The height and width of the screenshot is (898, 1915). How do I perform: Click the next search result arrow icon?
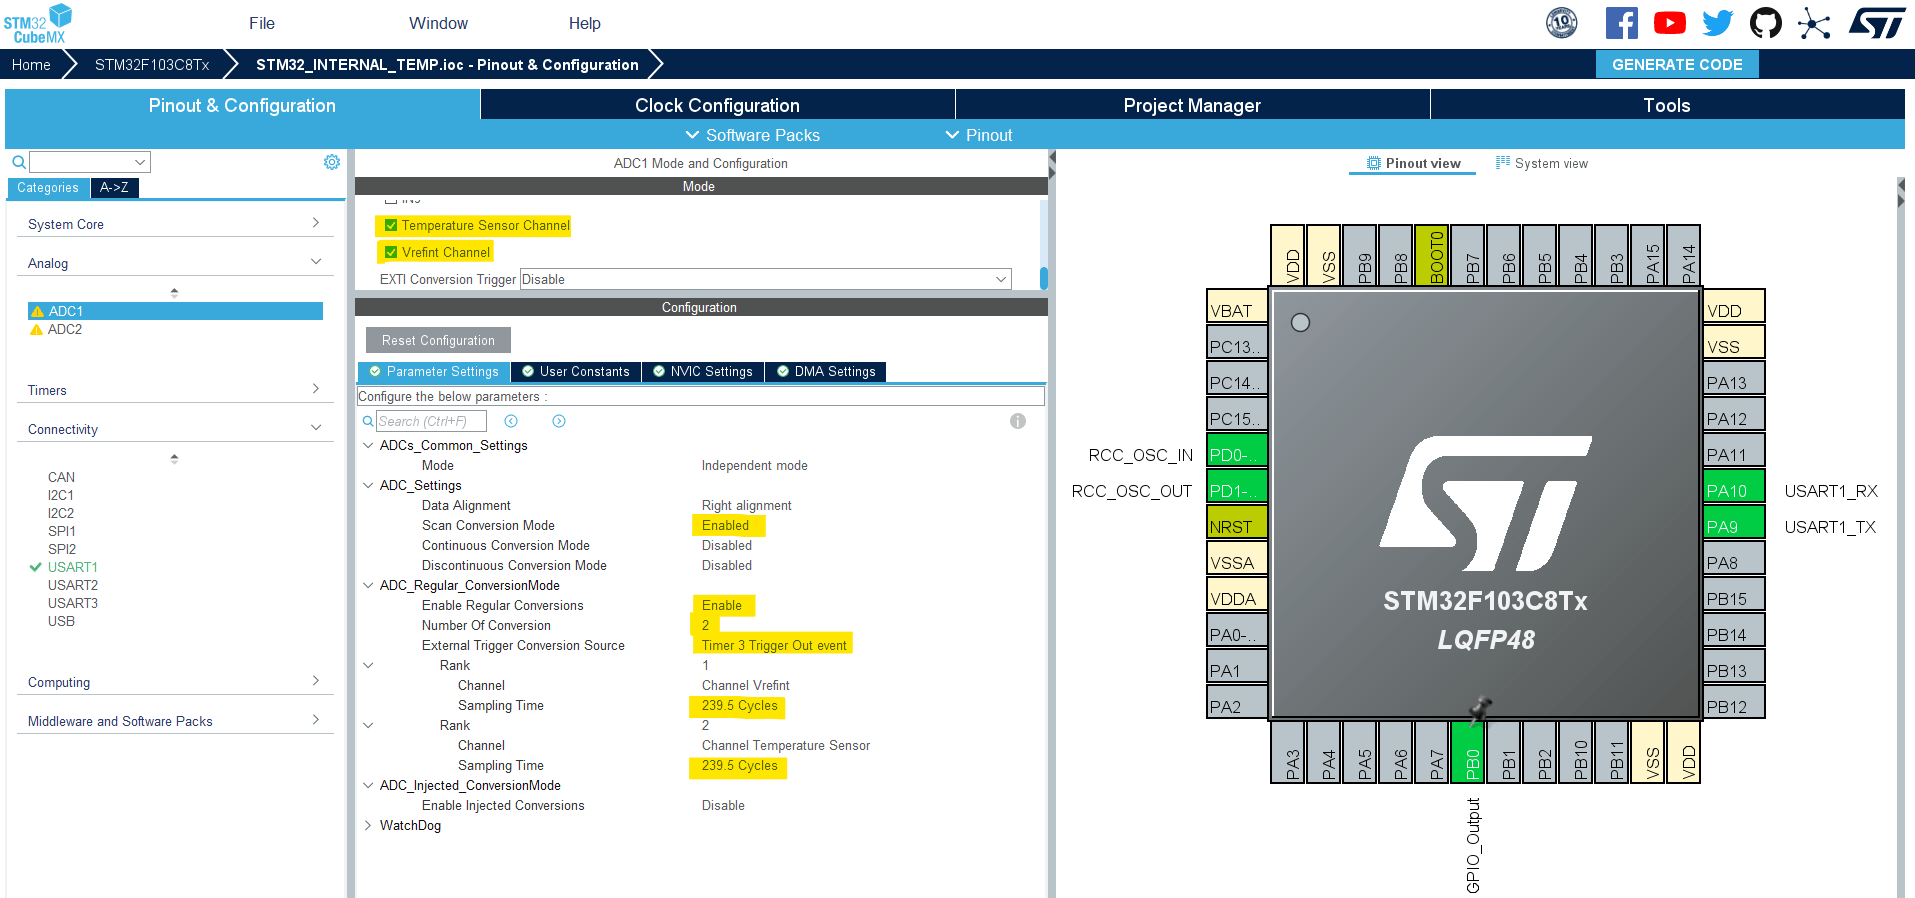coord(559,421)
